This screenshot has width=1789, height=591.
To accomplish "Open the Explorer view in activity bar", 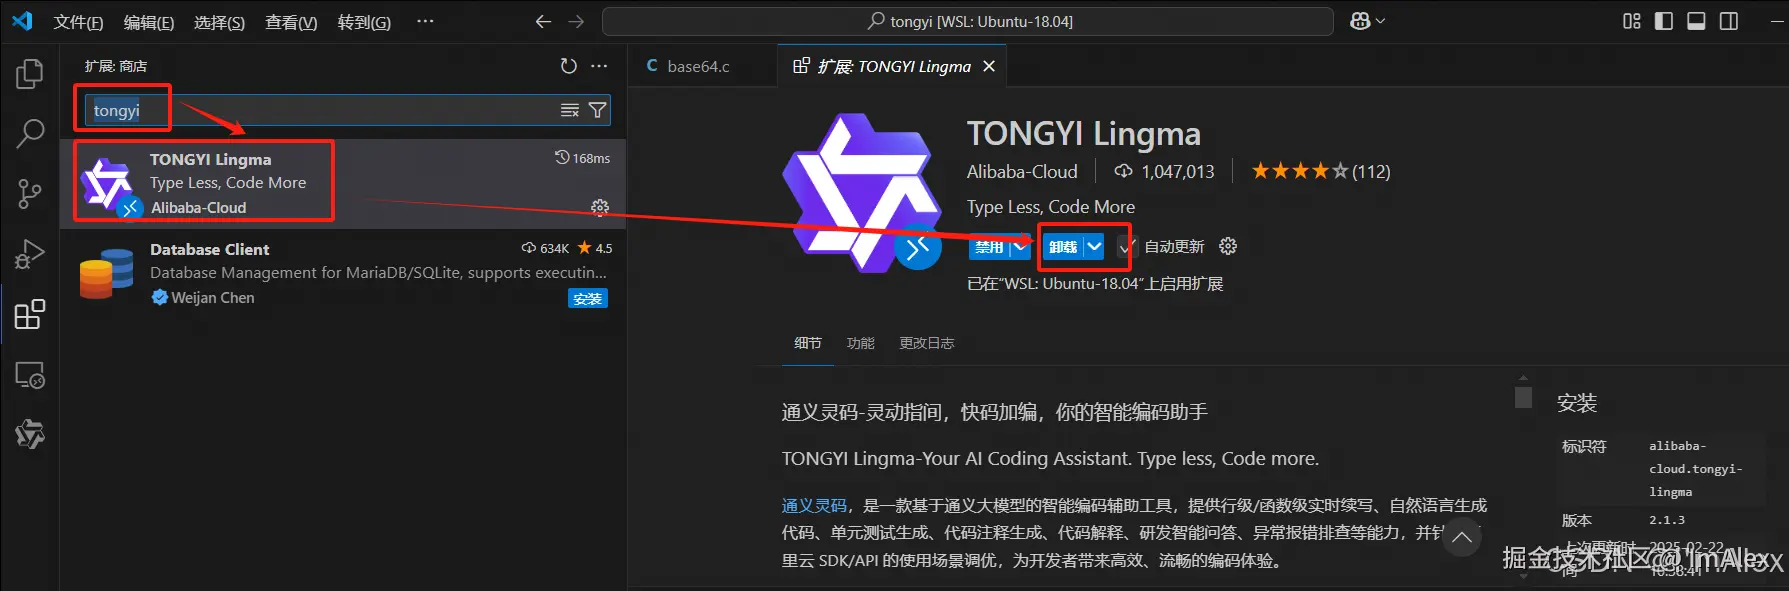I will (30, 73).
